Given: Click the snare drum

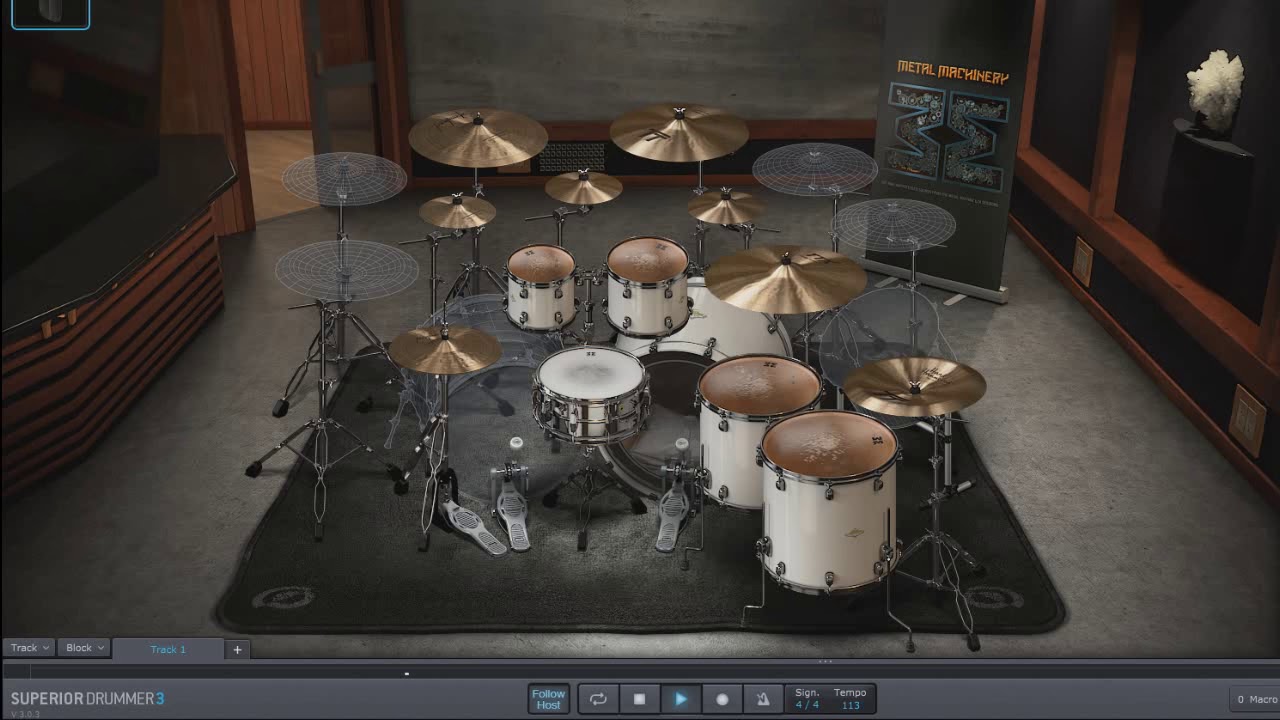Looking at the screenshot, I should [x=592, y=393].
